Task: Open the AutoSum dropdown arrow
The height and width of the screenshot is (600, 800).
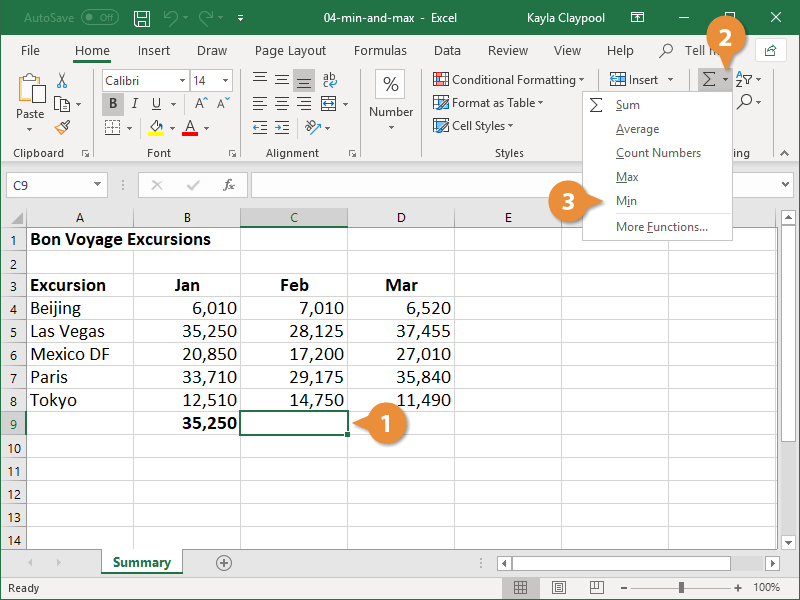Action: [726, 79]
